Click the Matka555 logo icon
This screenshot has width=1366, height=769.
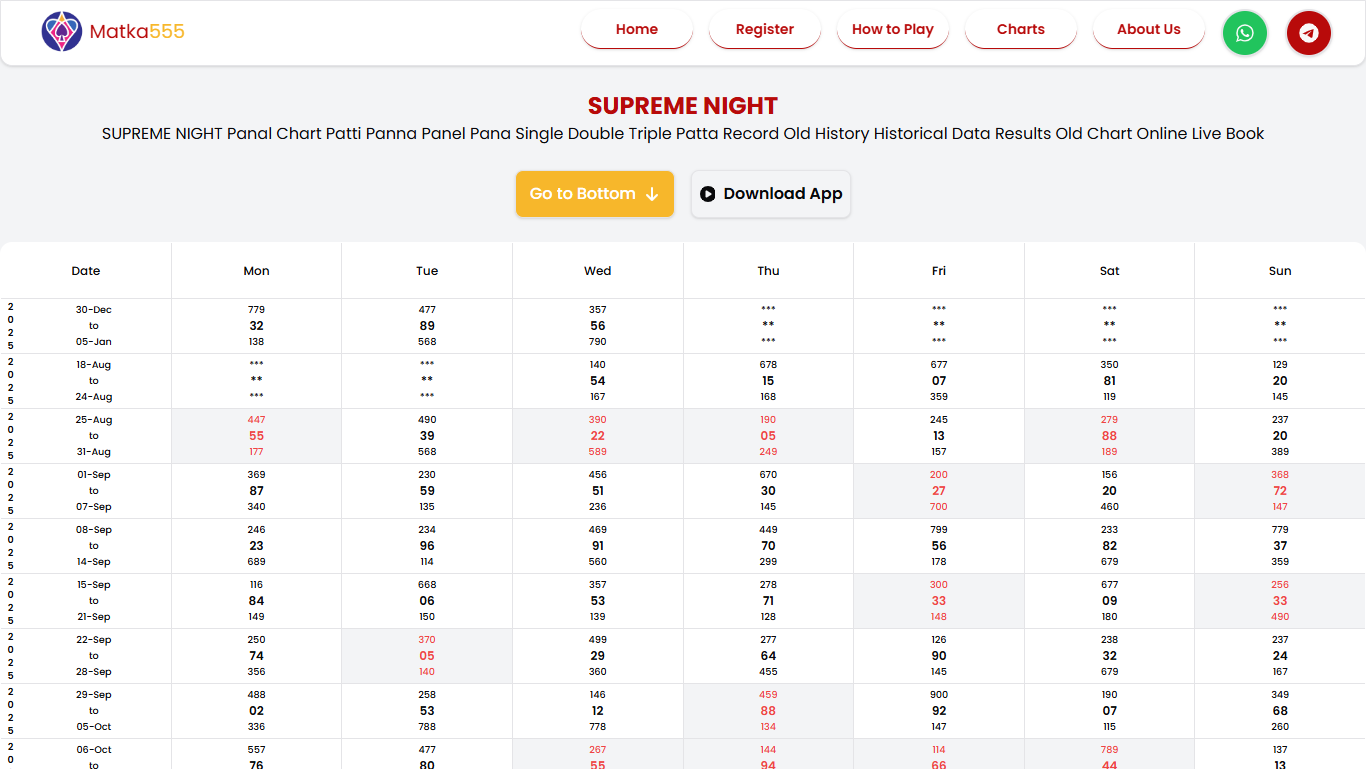[62, 32]
